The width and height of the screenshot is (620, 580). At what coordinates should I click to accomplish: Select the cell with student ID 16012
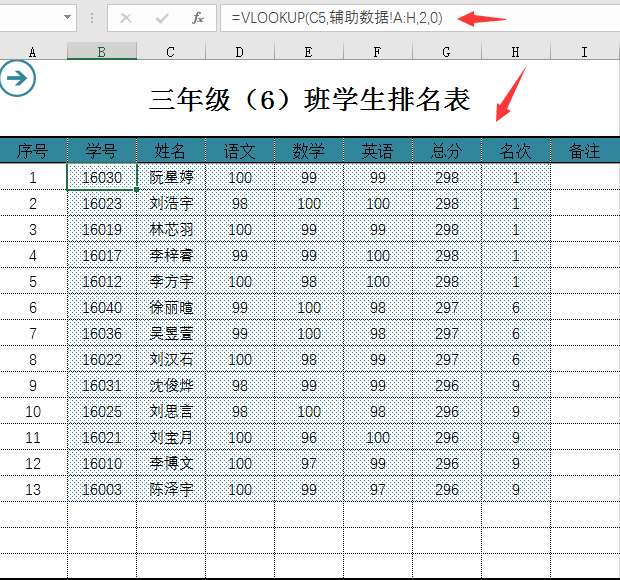[x=102, y=281]
